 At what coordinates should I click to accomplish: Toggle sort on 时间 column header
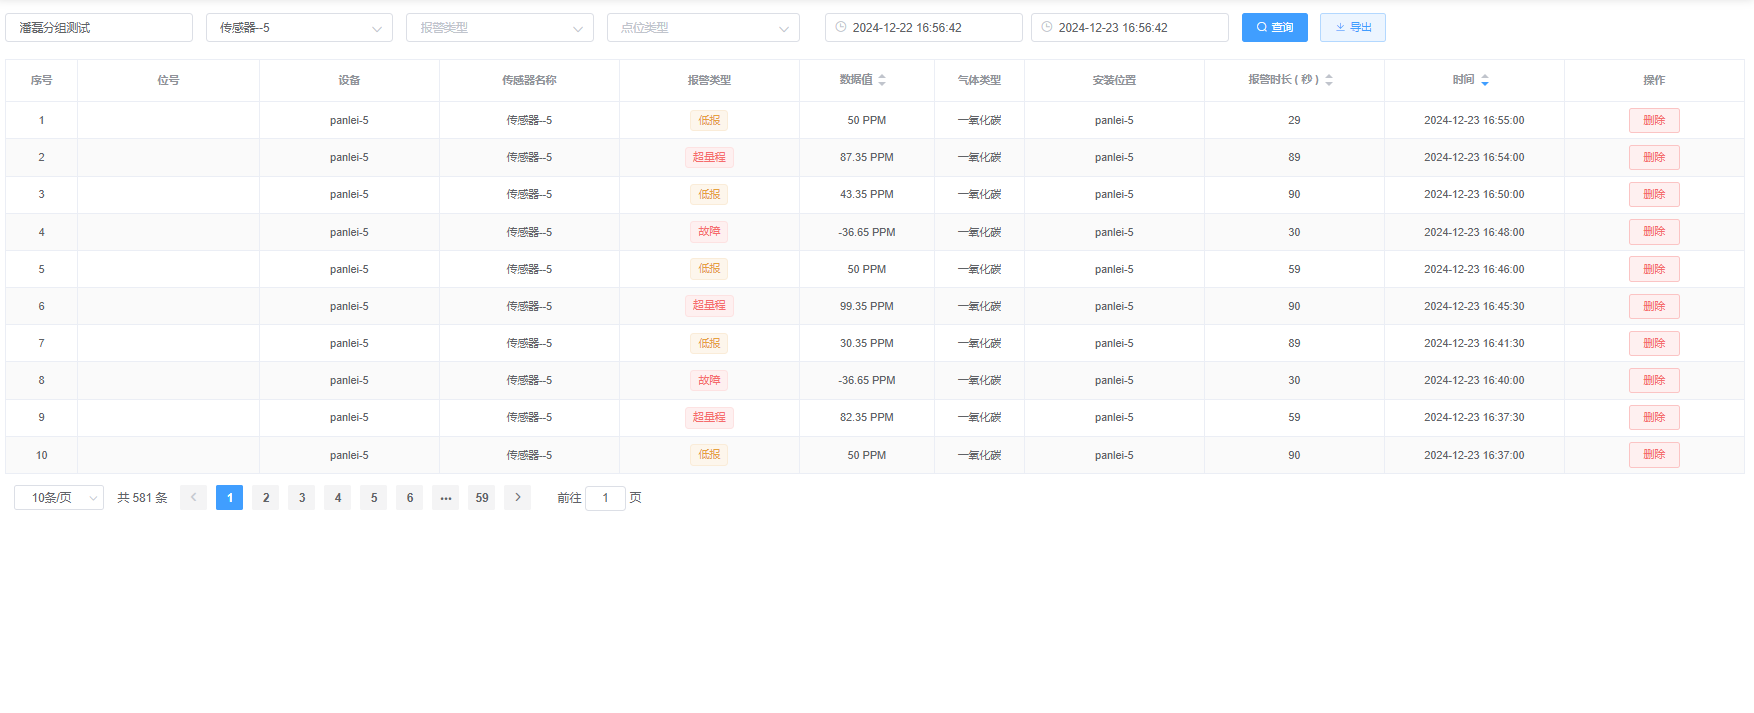tap(1485, 80)
